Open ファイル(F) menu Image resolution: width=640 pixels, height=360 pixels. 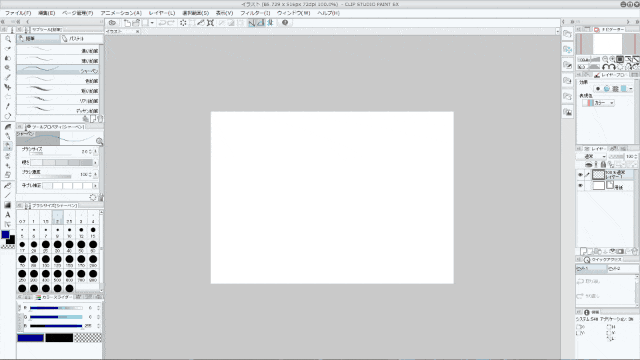pyautogui.click(x=18, y=13)
